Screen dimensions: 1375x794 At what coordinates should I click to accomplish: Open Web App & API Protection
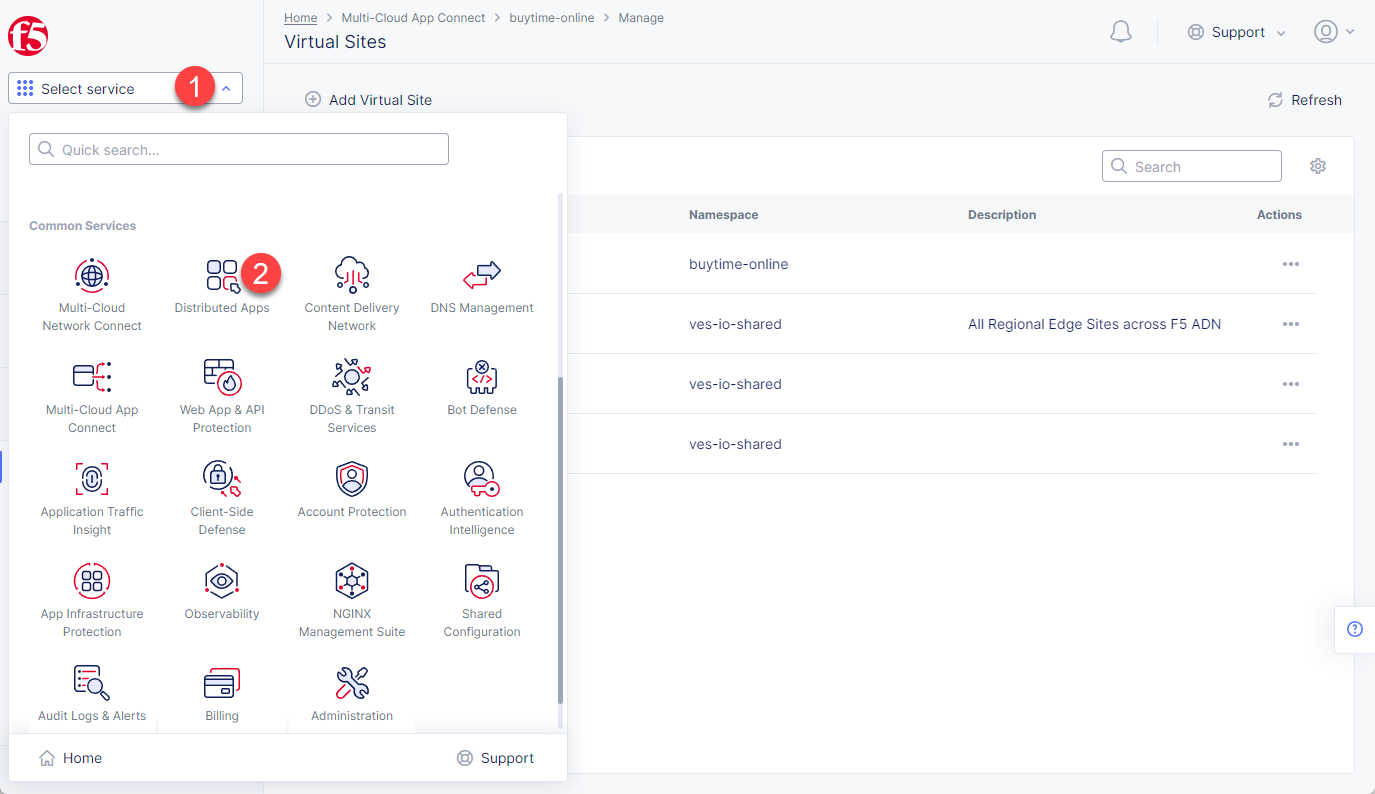[x=222, y=396]
